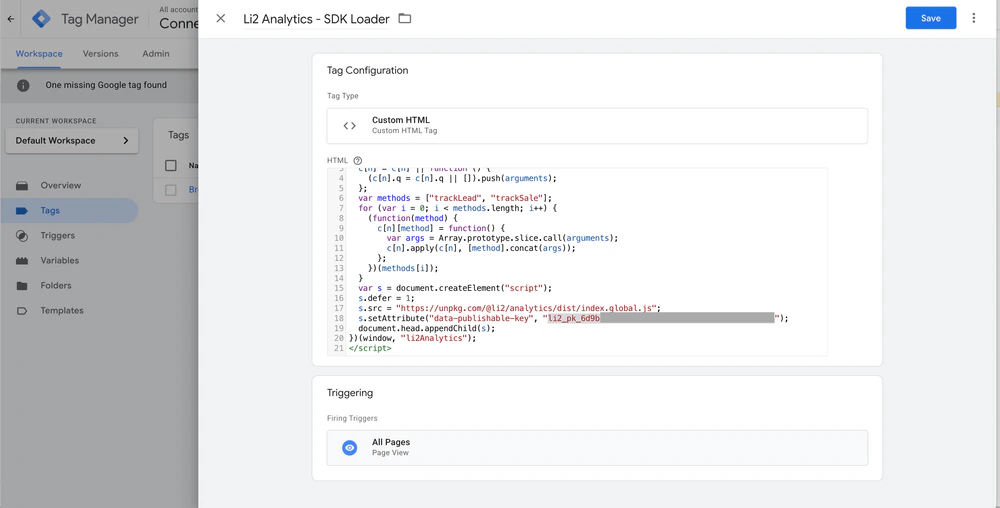Click the Tag Configuration heading
The height and width of the screenshot is (508, 1000).
[367, 70]
